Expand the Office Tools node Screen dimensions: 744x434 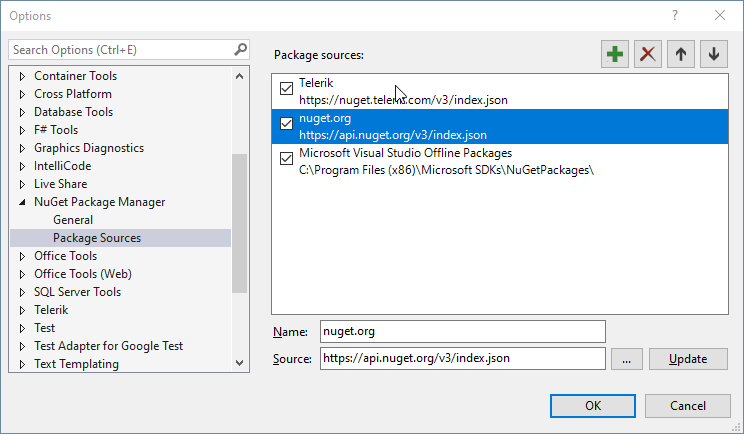pos(22,256)
